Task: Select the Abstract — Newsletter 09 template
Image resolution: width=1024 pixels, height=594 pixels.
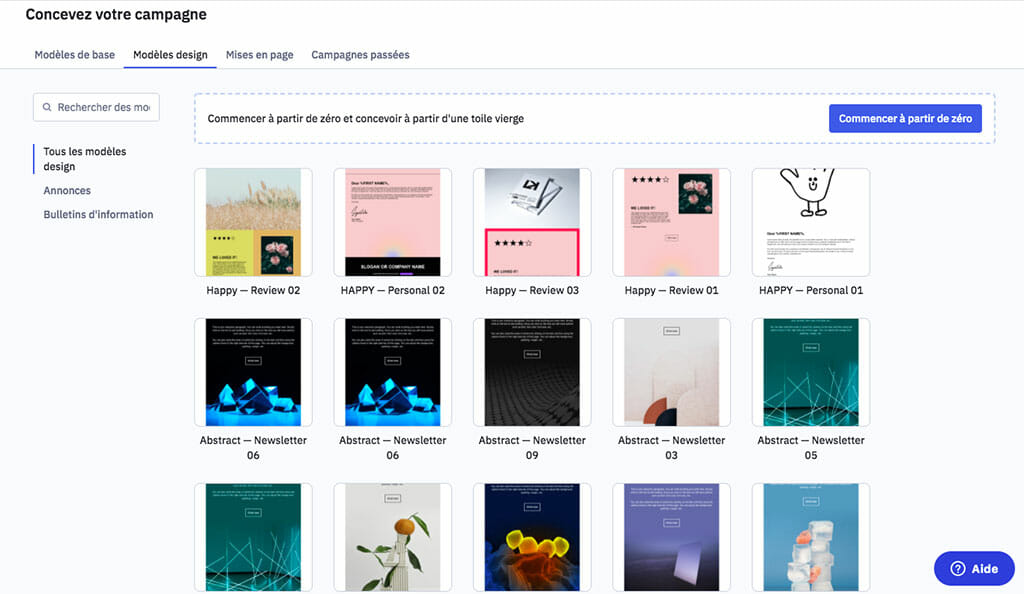Action: pyautogui.click(x=531, y=371)
